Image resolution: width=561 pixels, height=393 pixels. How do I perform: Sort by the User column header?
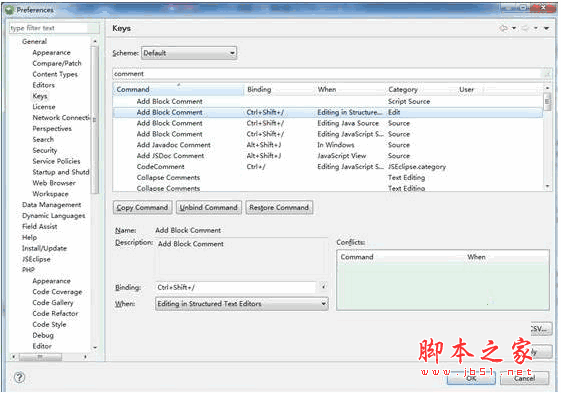(x=469, y=89)
